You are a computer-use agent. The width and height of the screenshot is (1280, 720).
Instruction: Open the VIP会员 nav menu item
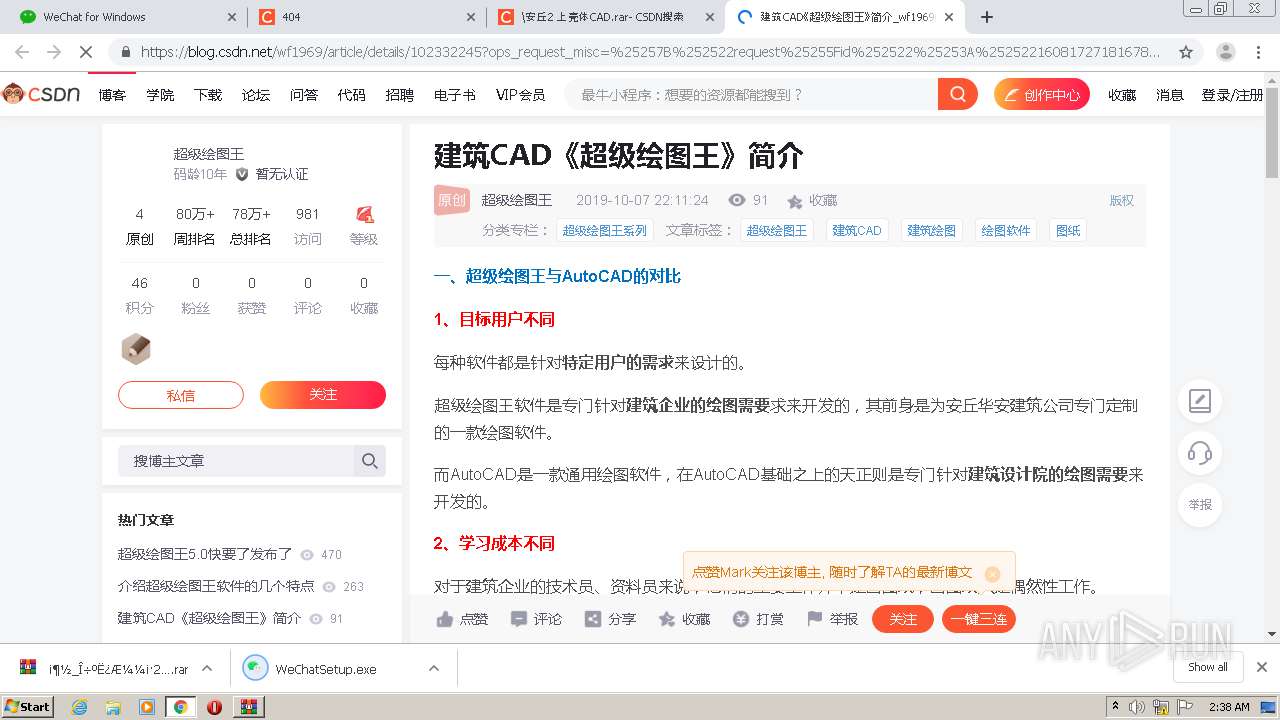point(520,95)
